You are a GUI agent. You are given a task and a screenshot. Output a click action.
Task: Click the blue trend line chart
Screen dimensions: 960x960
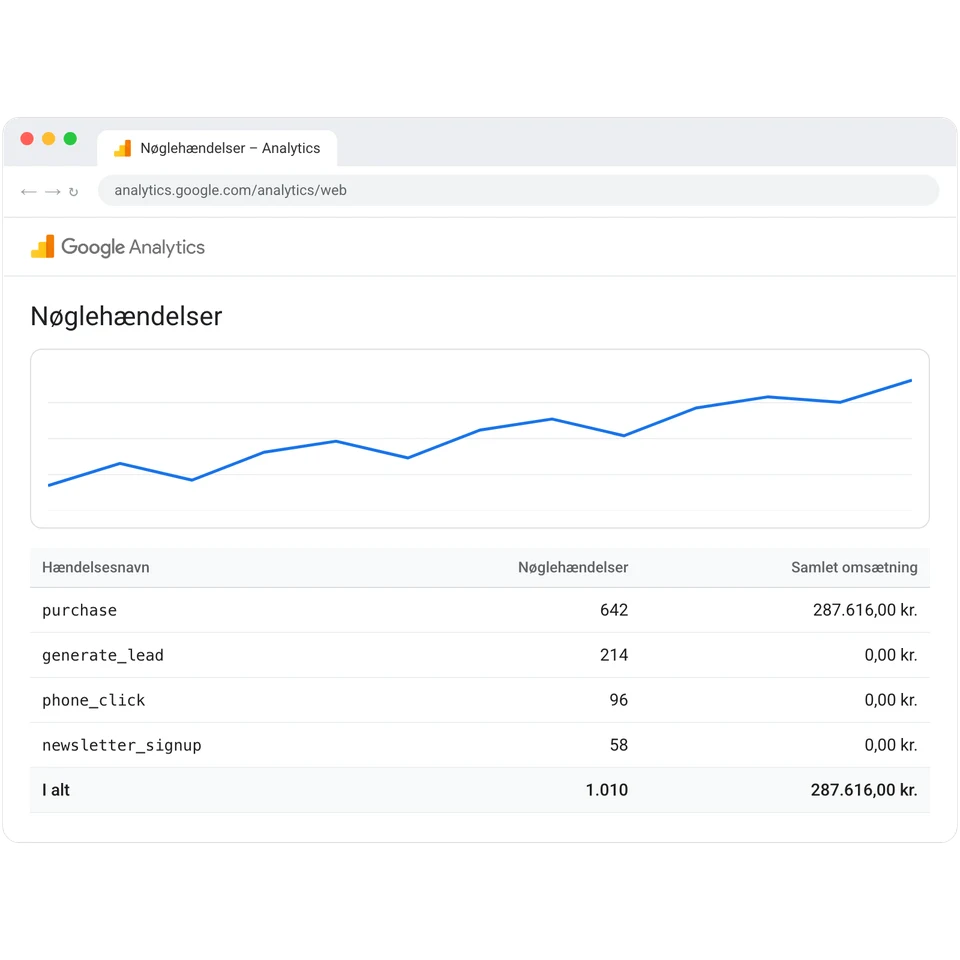[x=480, y=432]
